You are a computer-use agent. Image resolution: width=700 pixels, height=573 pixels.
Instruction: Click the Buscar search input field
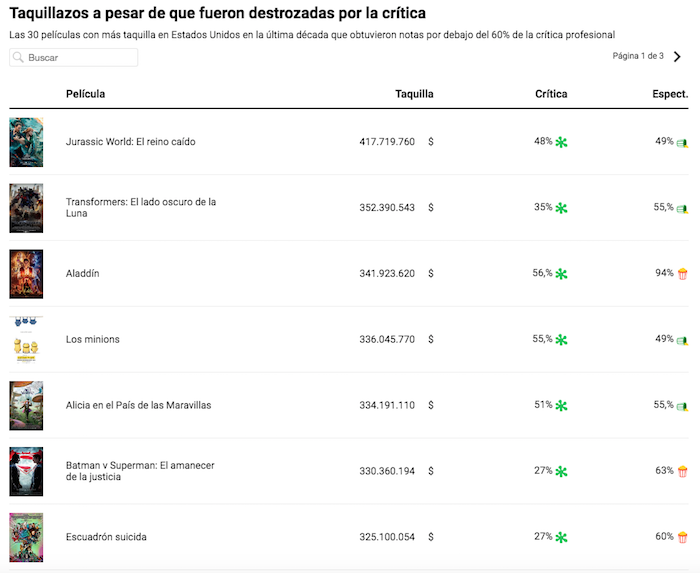(80, 58)
